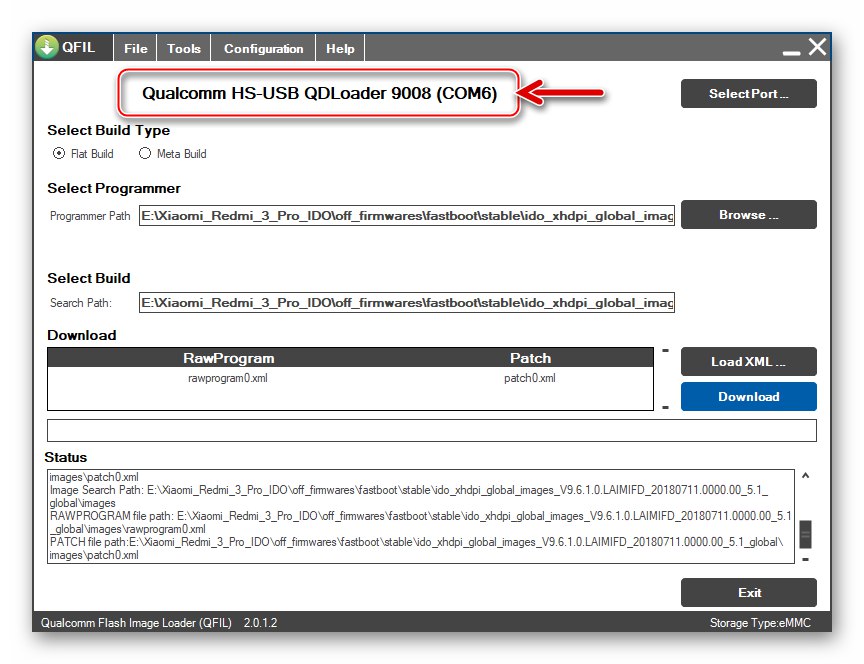The height and width of the screenshot is (664, 864).
Task: Browse for a programmer file
Action: 748,214
